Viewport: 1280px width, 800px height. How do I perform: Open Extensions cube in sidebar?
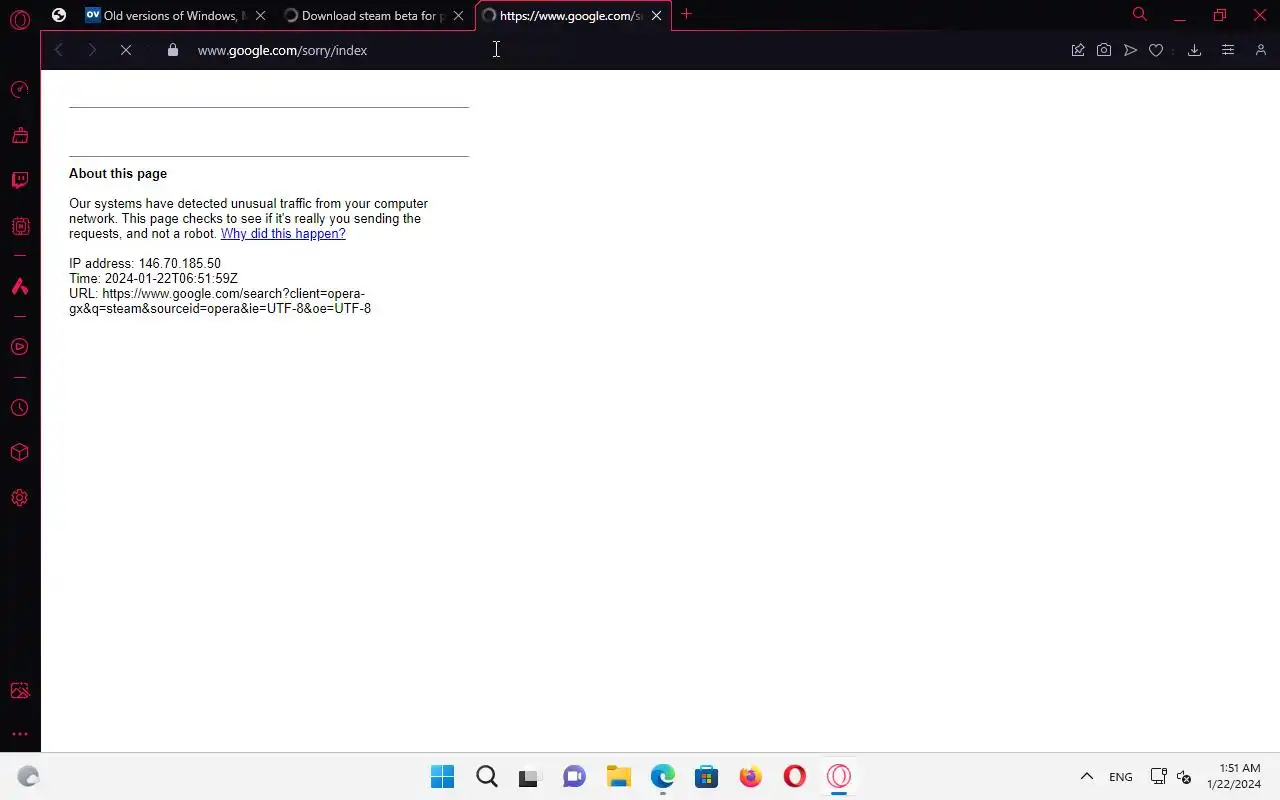(x=19, y=452)
